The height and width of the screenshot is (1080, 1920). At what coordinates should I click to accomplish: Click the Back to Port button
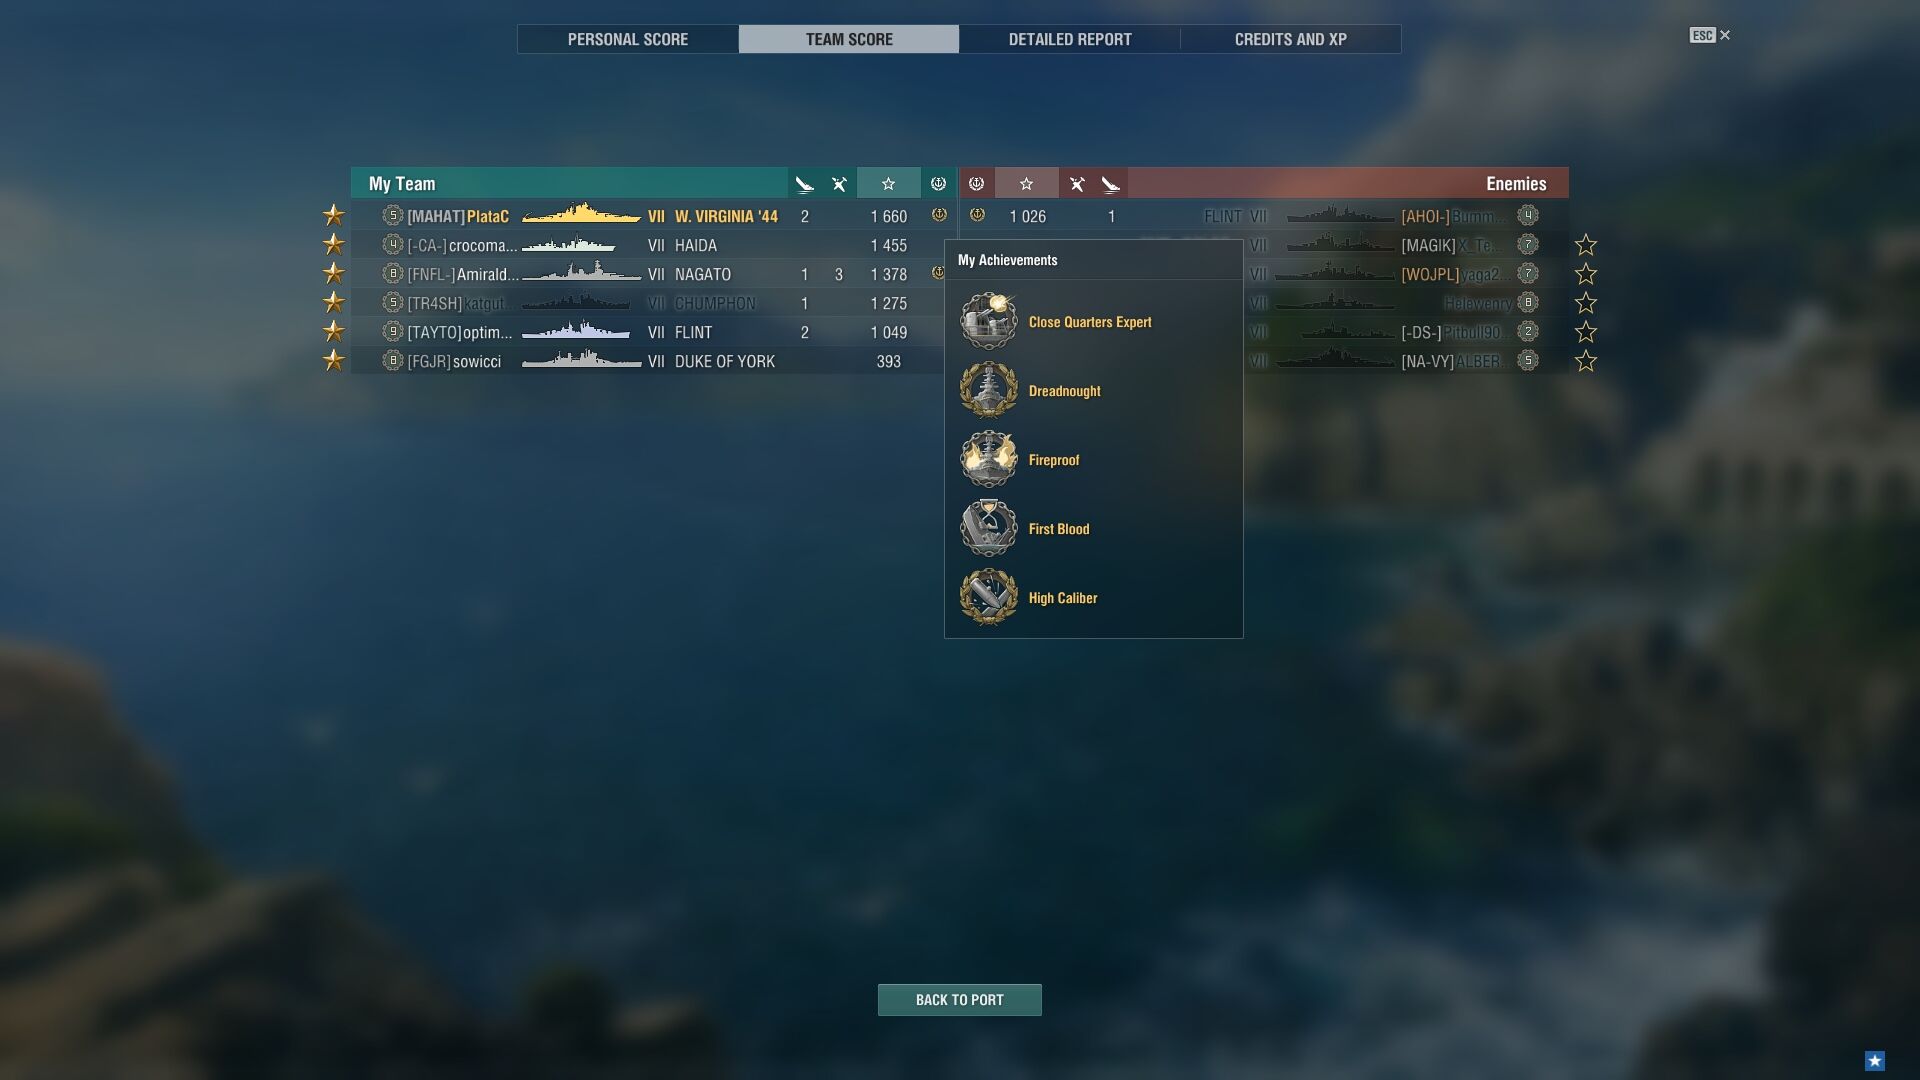point(960,1000)
